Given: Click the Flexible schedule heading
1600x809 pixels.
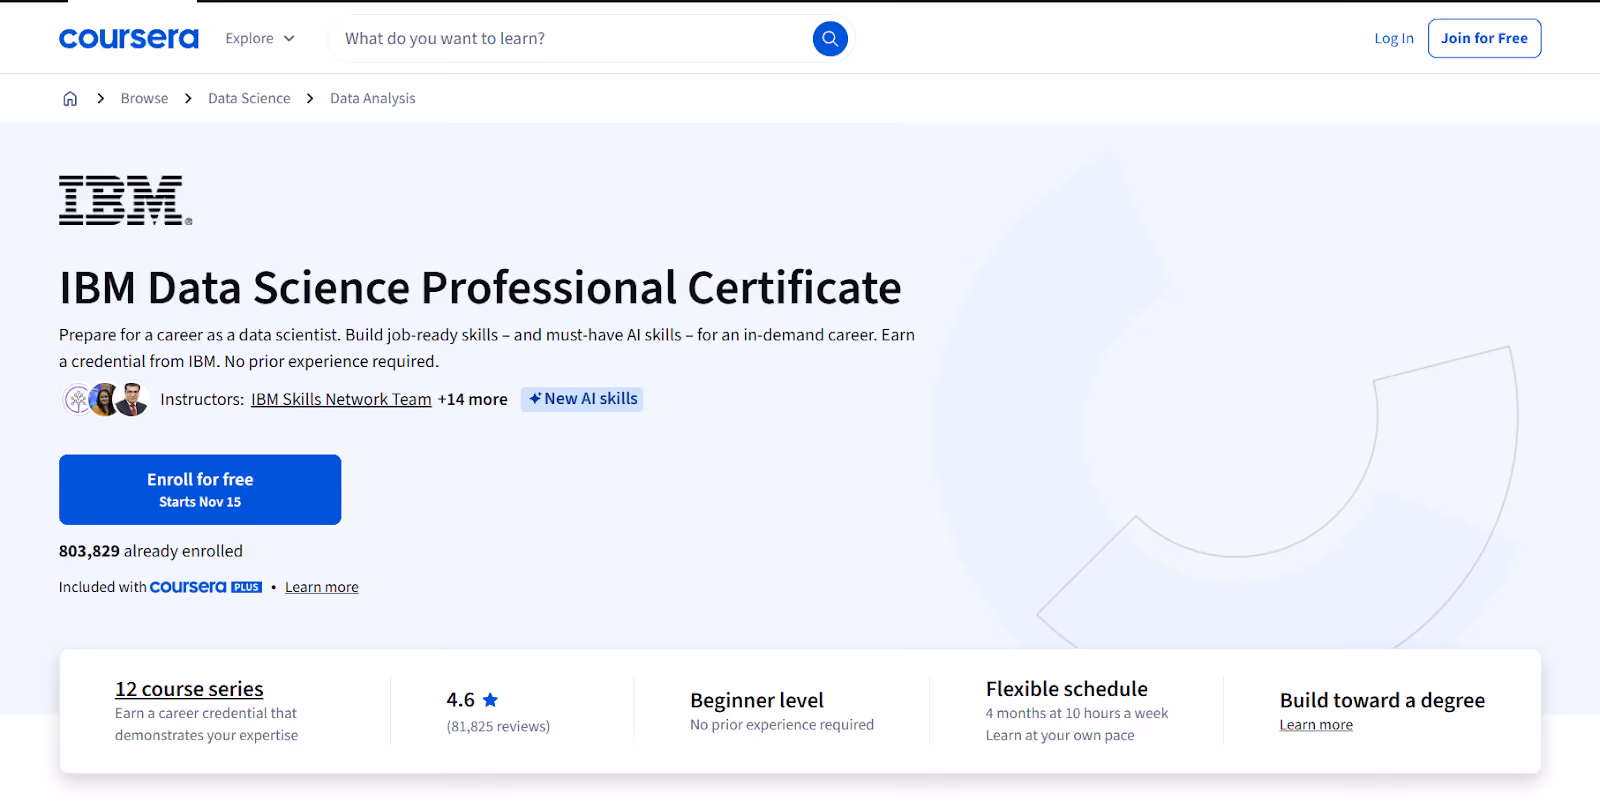Looking at the screenshot, I should click(x=1067, y=689).
